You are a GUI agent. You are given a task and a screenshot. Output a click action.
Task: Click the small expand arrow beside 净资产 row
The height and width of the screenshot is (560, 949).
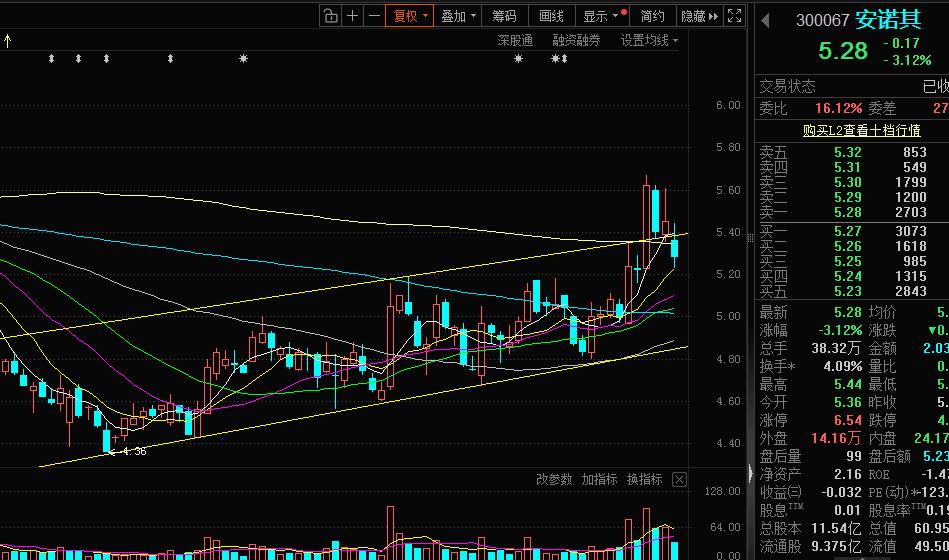pyautogui.click(x=750, y=473)
